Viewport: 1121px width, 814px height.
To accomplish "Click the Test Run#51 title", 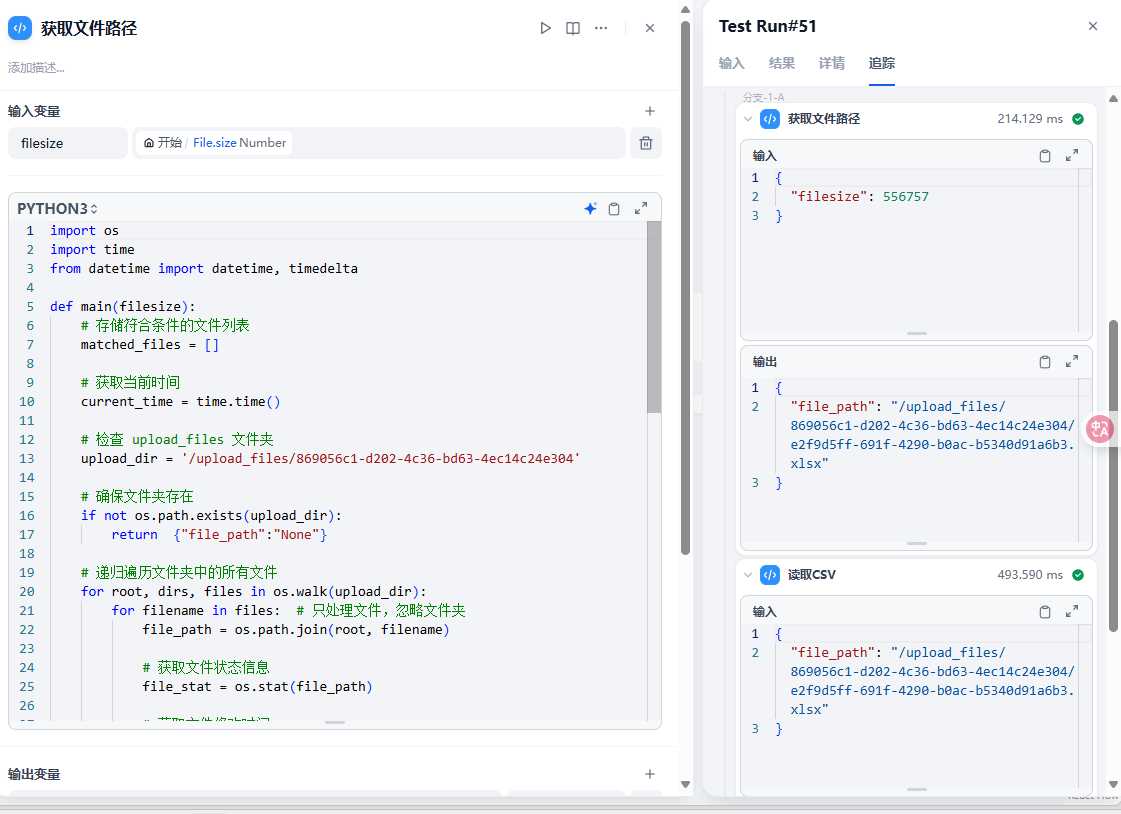I will [x=767, y=26].
